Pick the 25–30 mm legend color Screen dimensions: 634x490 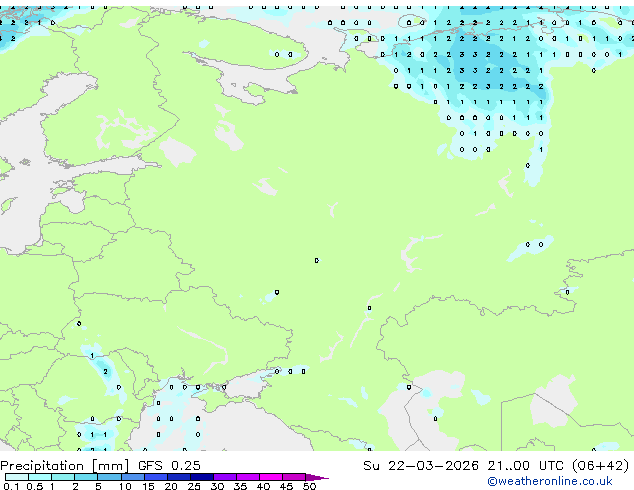[202, 477]
